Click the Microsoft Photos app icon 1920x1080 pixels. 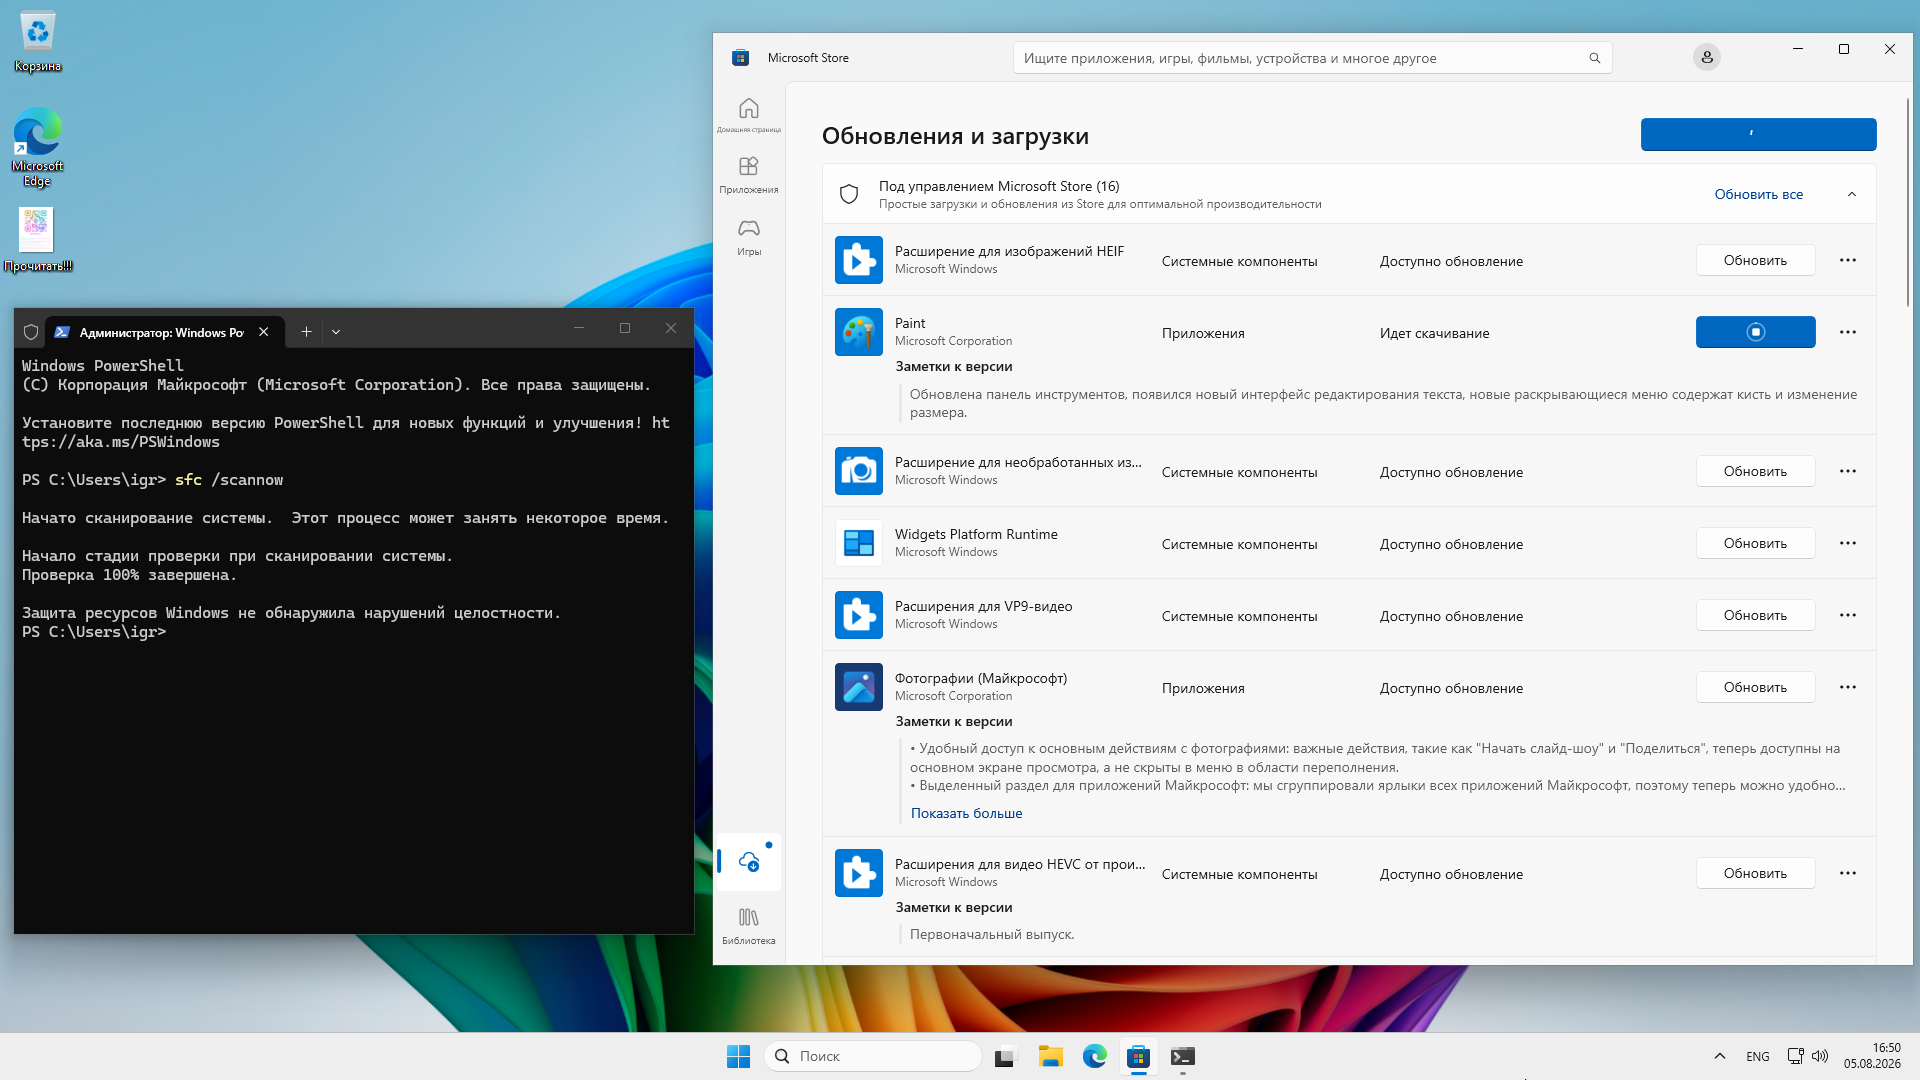[859, 687]
